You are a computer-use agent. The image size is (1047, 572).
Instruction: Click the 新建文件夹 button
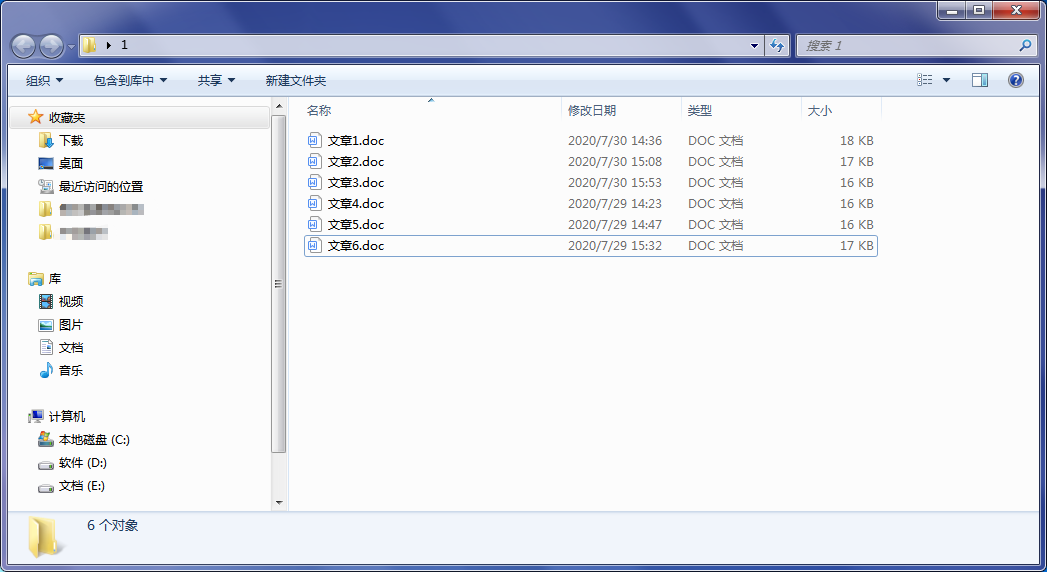click(296, 81)
